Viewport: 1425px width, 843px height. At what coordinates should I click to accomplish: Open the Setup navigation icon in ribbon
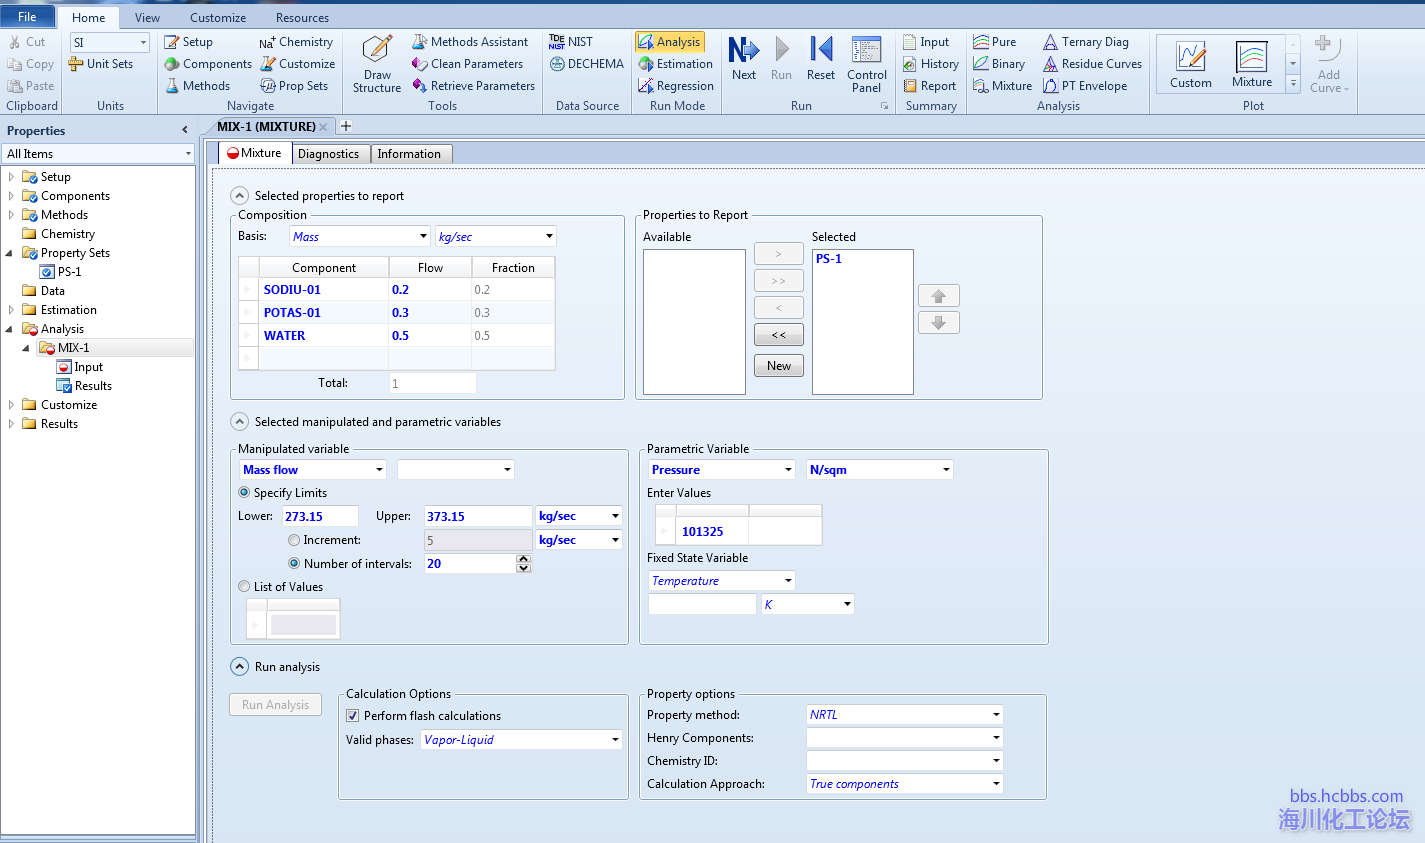pyautogui.click(x=189, y=42)
